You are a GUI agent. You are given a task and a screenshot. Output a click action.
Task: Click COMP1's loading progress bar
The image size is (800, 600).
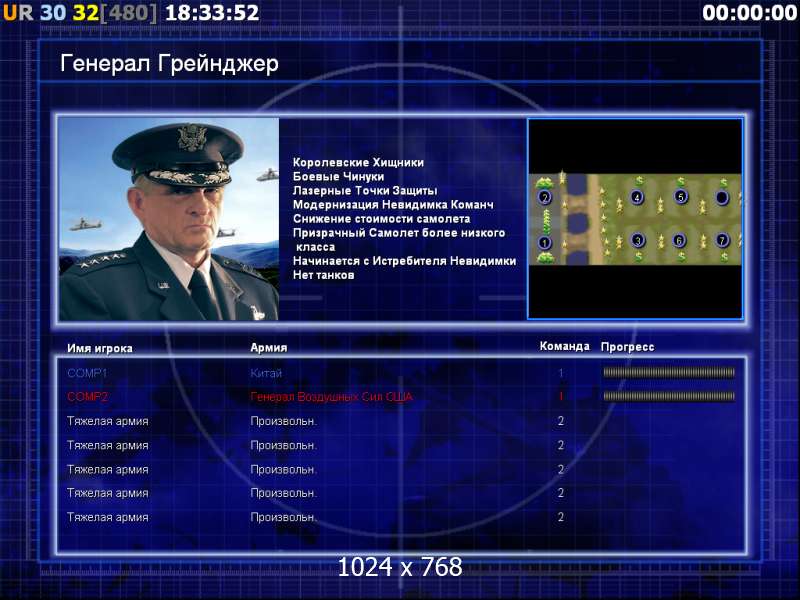click(669, 372)
